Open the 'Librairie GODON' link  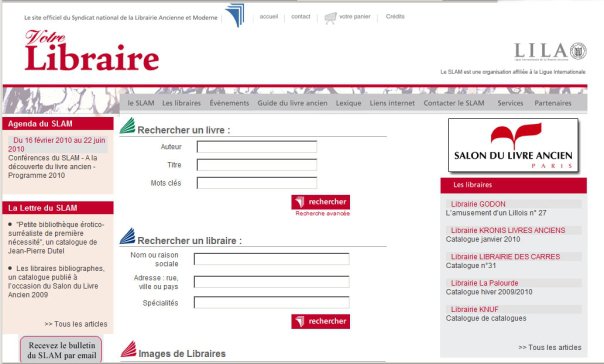coord(478,204)
